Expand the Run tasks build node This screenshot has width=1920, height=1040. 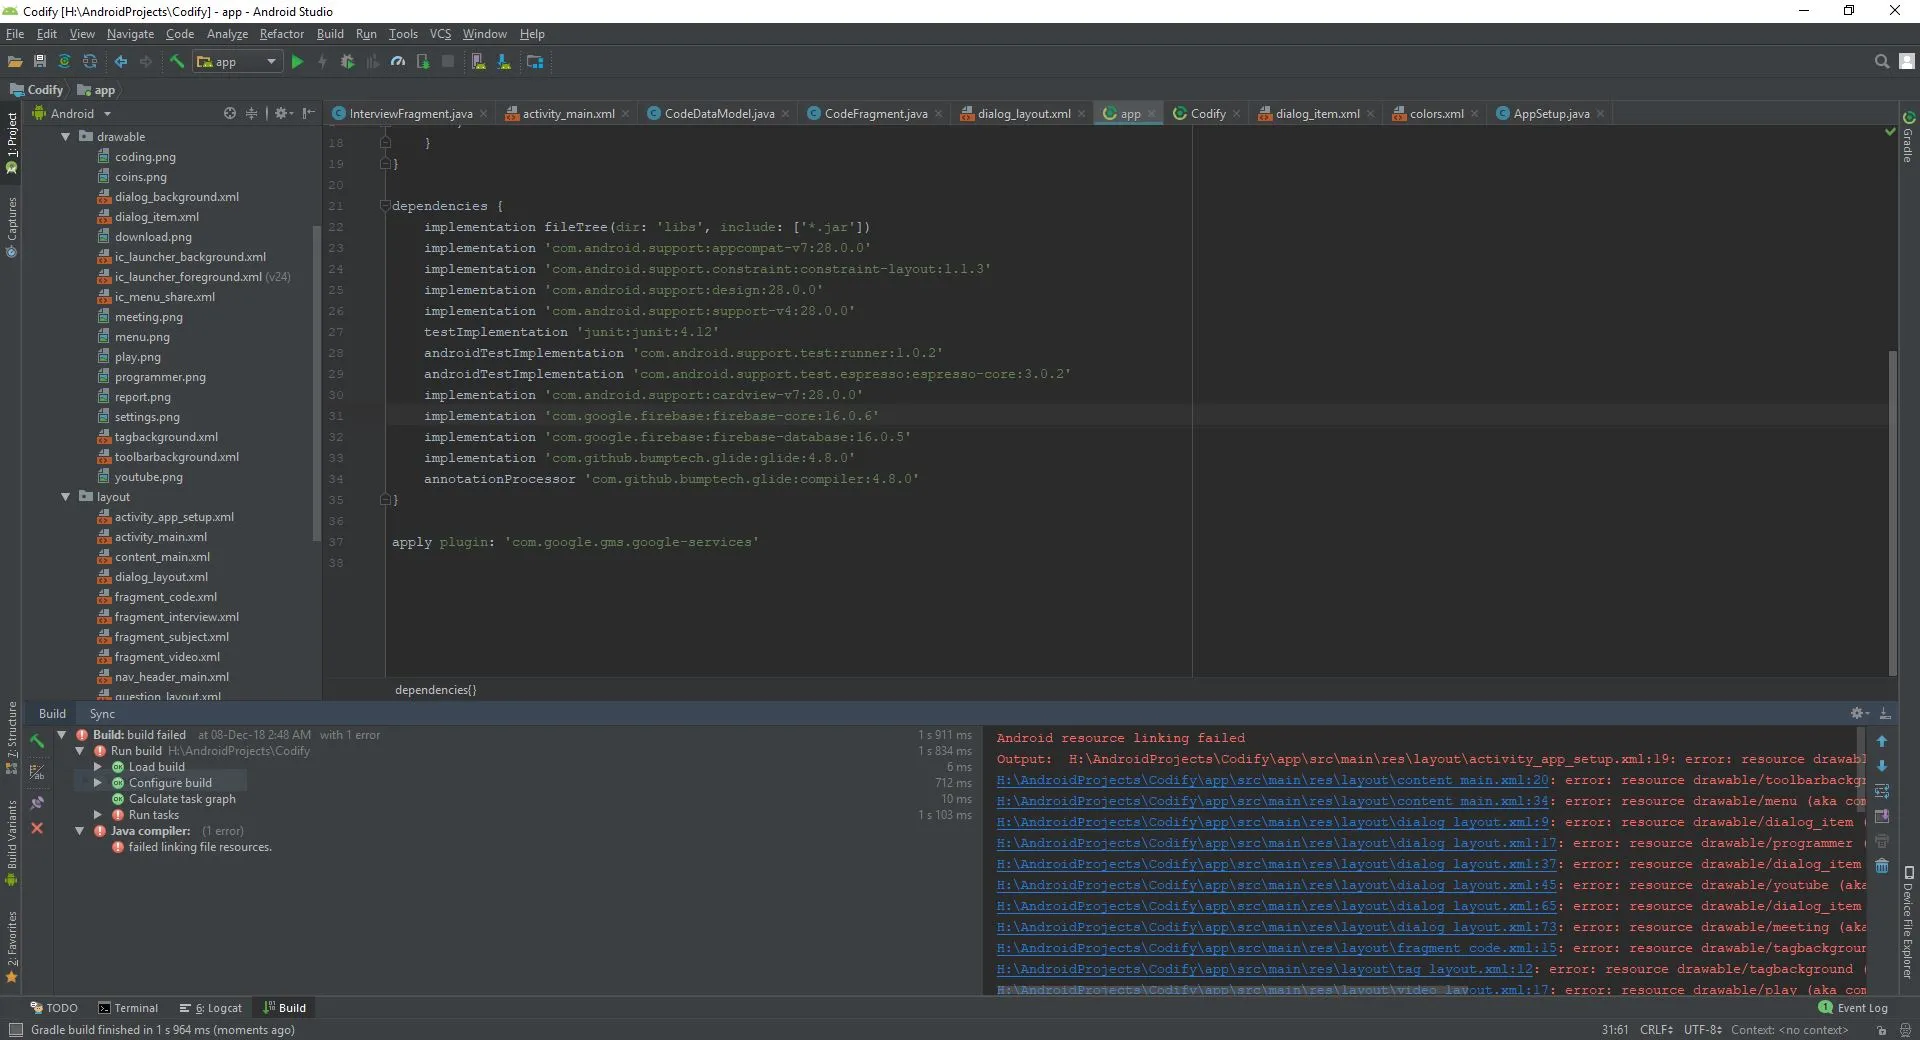[x=98, y=815]
